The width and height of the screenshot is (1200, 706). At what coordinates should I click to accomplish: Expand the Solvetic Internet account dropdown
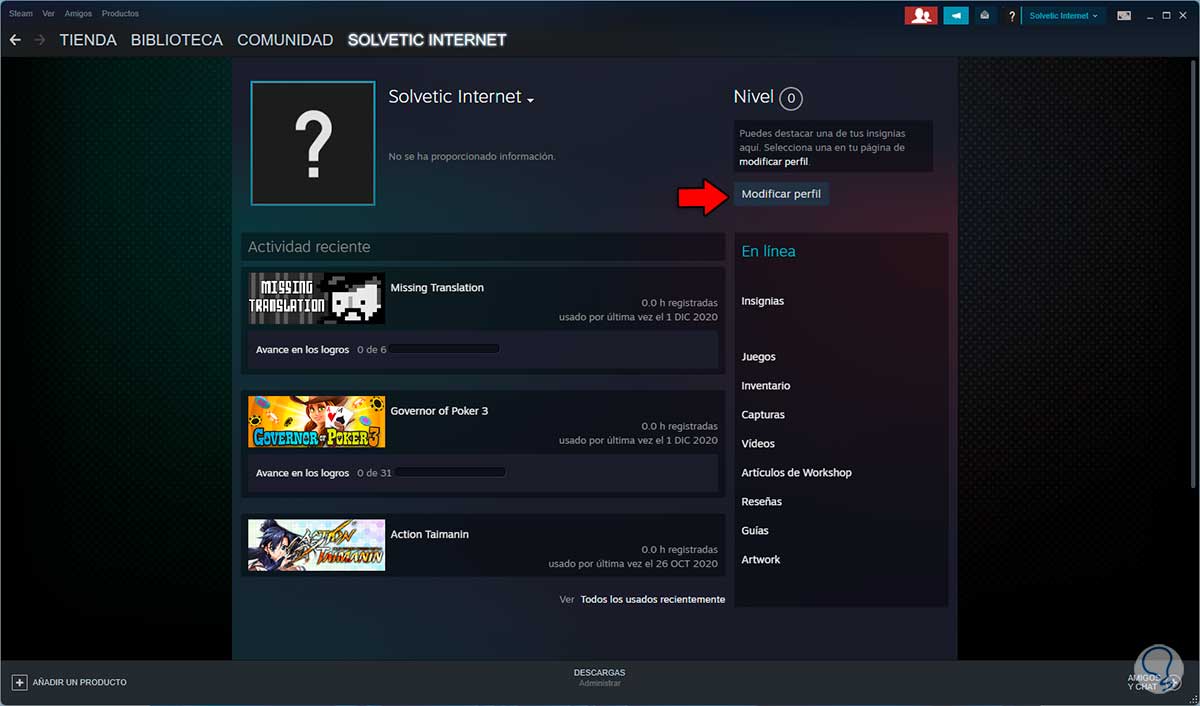(1064, 15)
